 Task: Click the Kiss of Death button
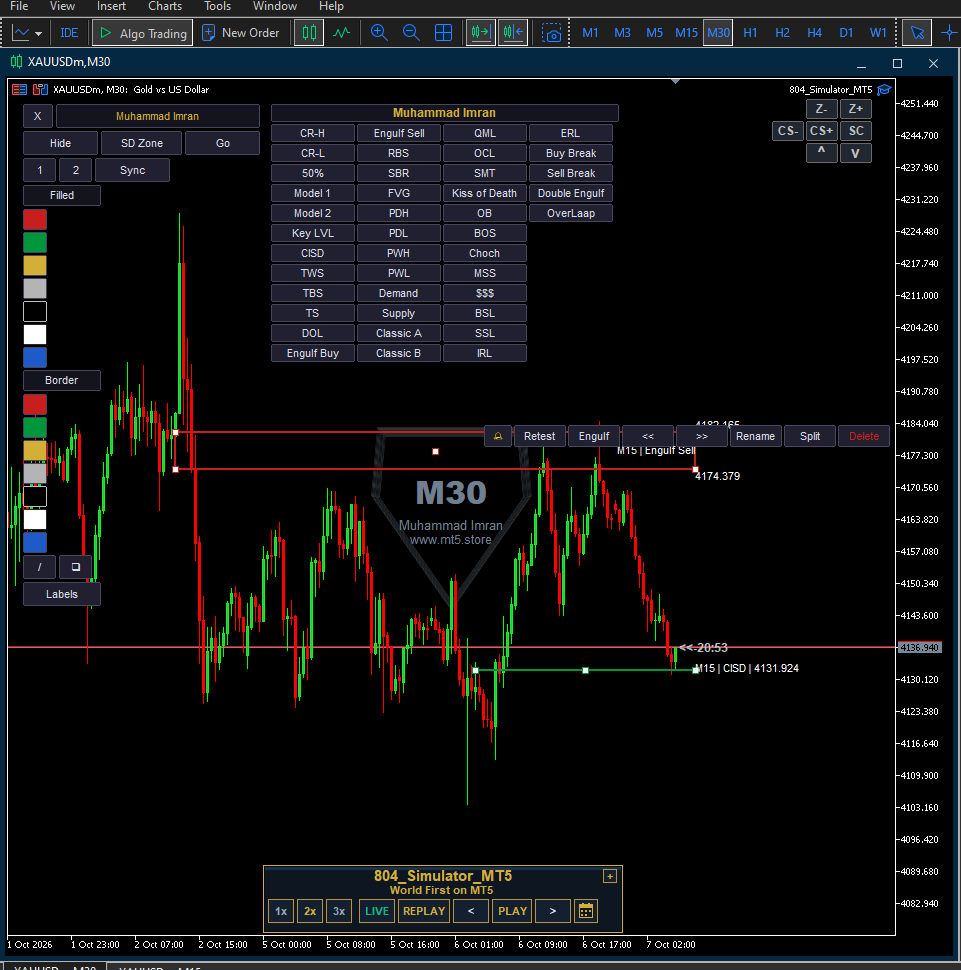point(485,194)
